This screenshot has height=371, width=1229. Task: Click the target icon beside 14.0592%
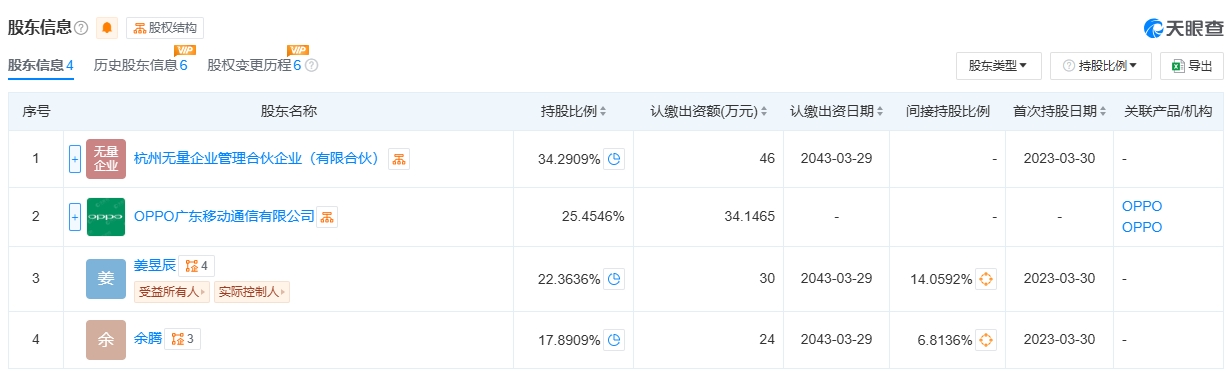986,279
